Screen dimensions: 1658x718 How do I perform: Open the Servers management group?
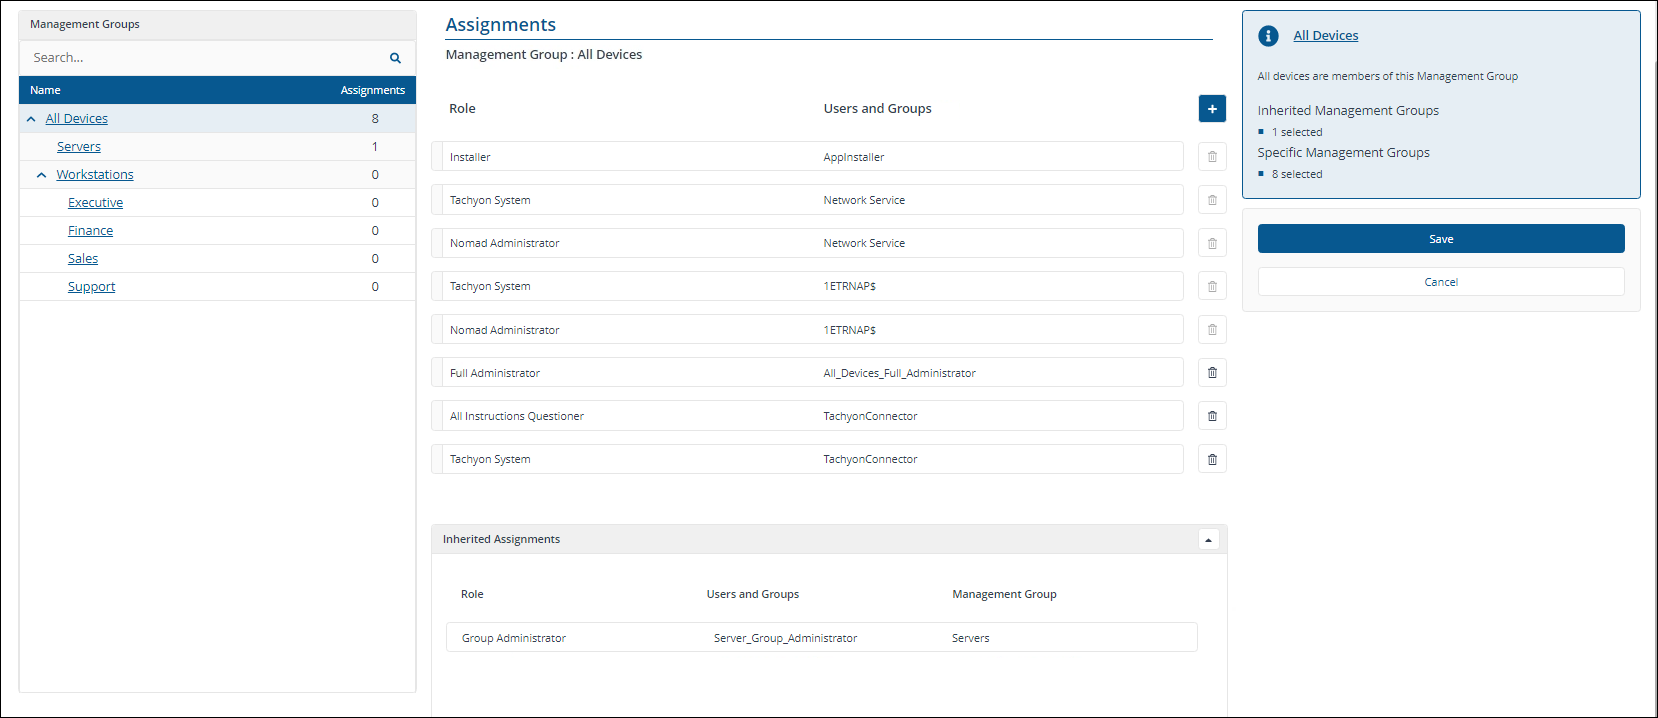coord(79,147)
